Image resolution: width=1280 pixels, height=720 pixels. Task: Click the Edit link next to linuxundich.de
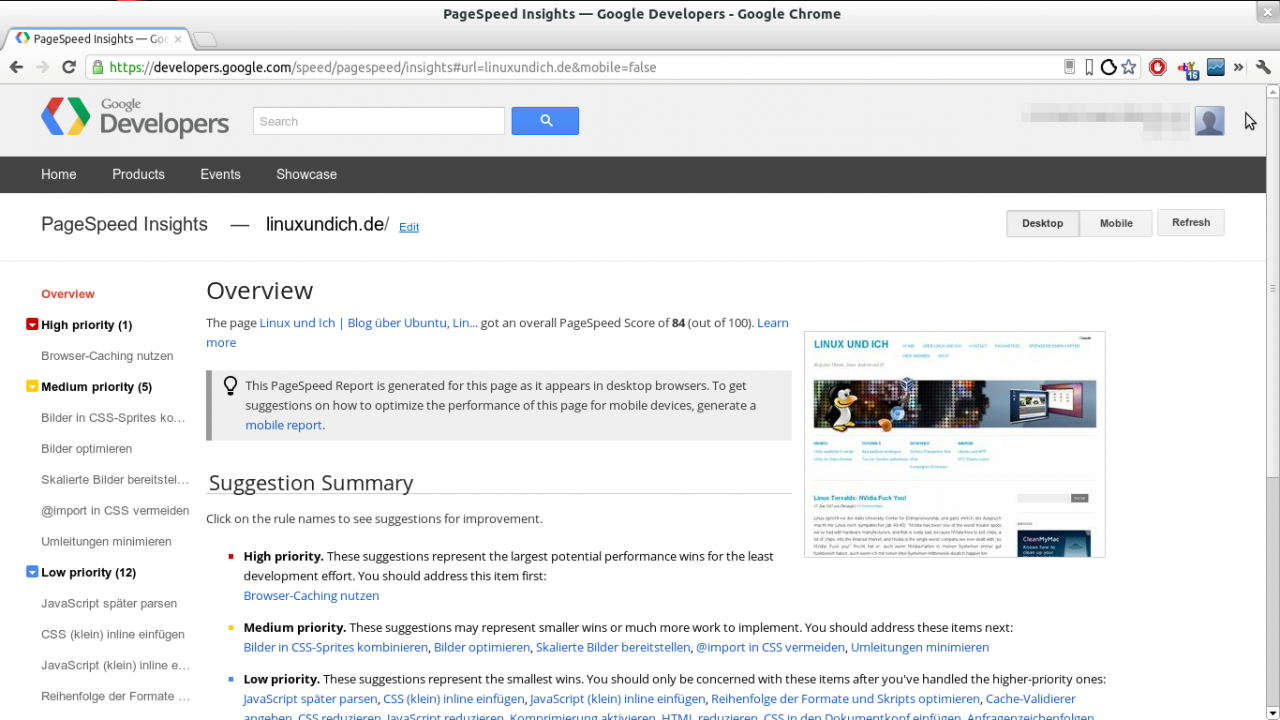pyautogui.click(x=409, y=227)
